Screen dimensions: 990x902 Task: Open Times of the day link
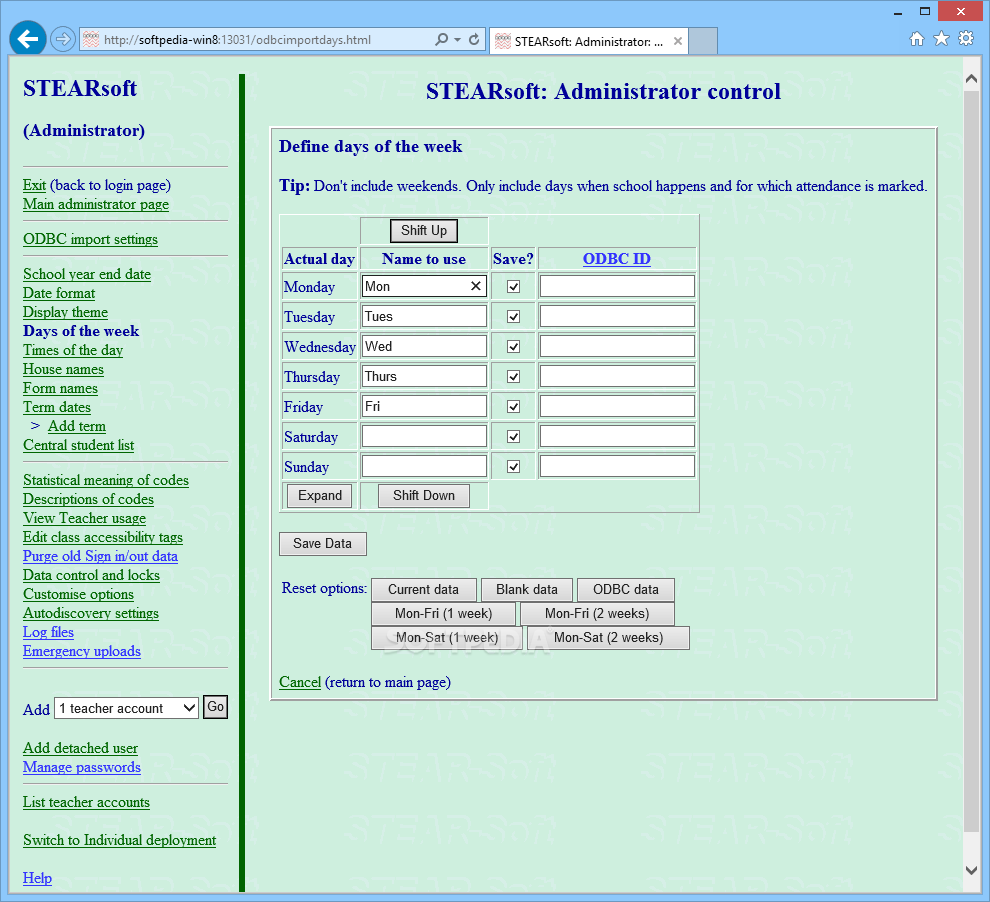pyautogui.click(x=73, y=350)
